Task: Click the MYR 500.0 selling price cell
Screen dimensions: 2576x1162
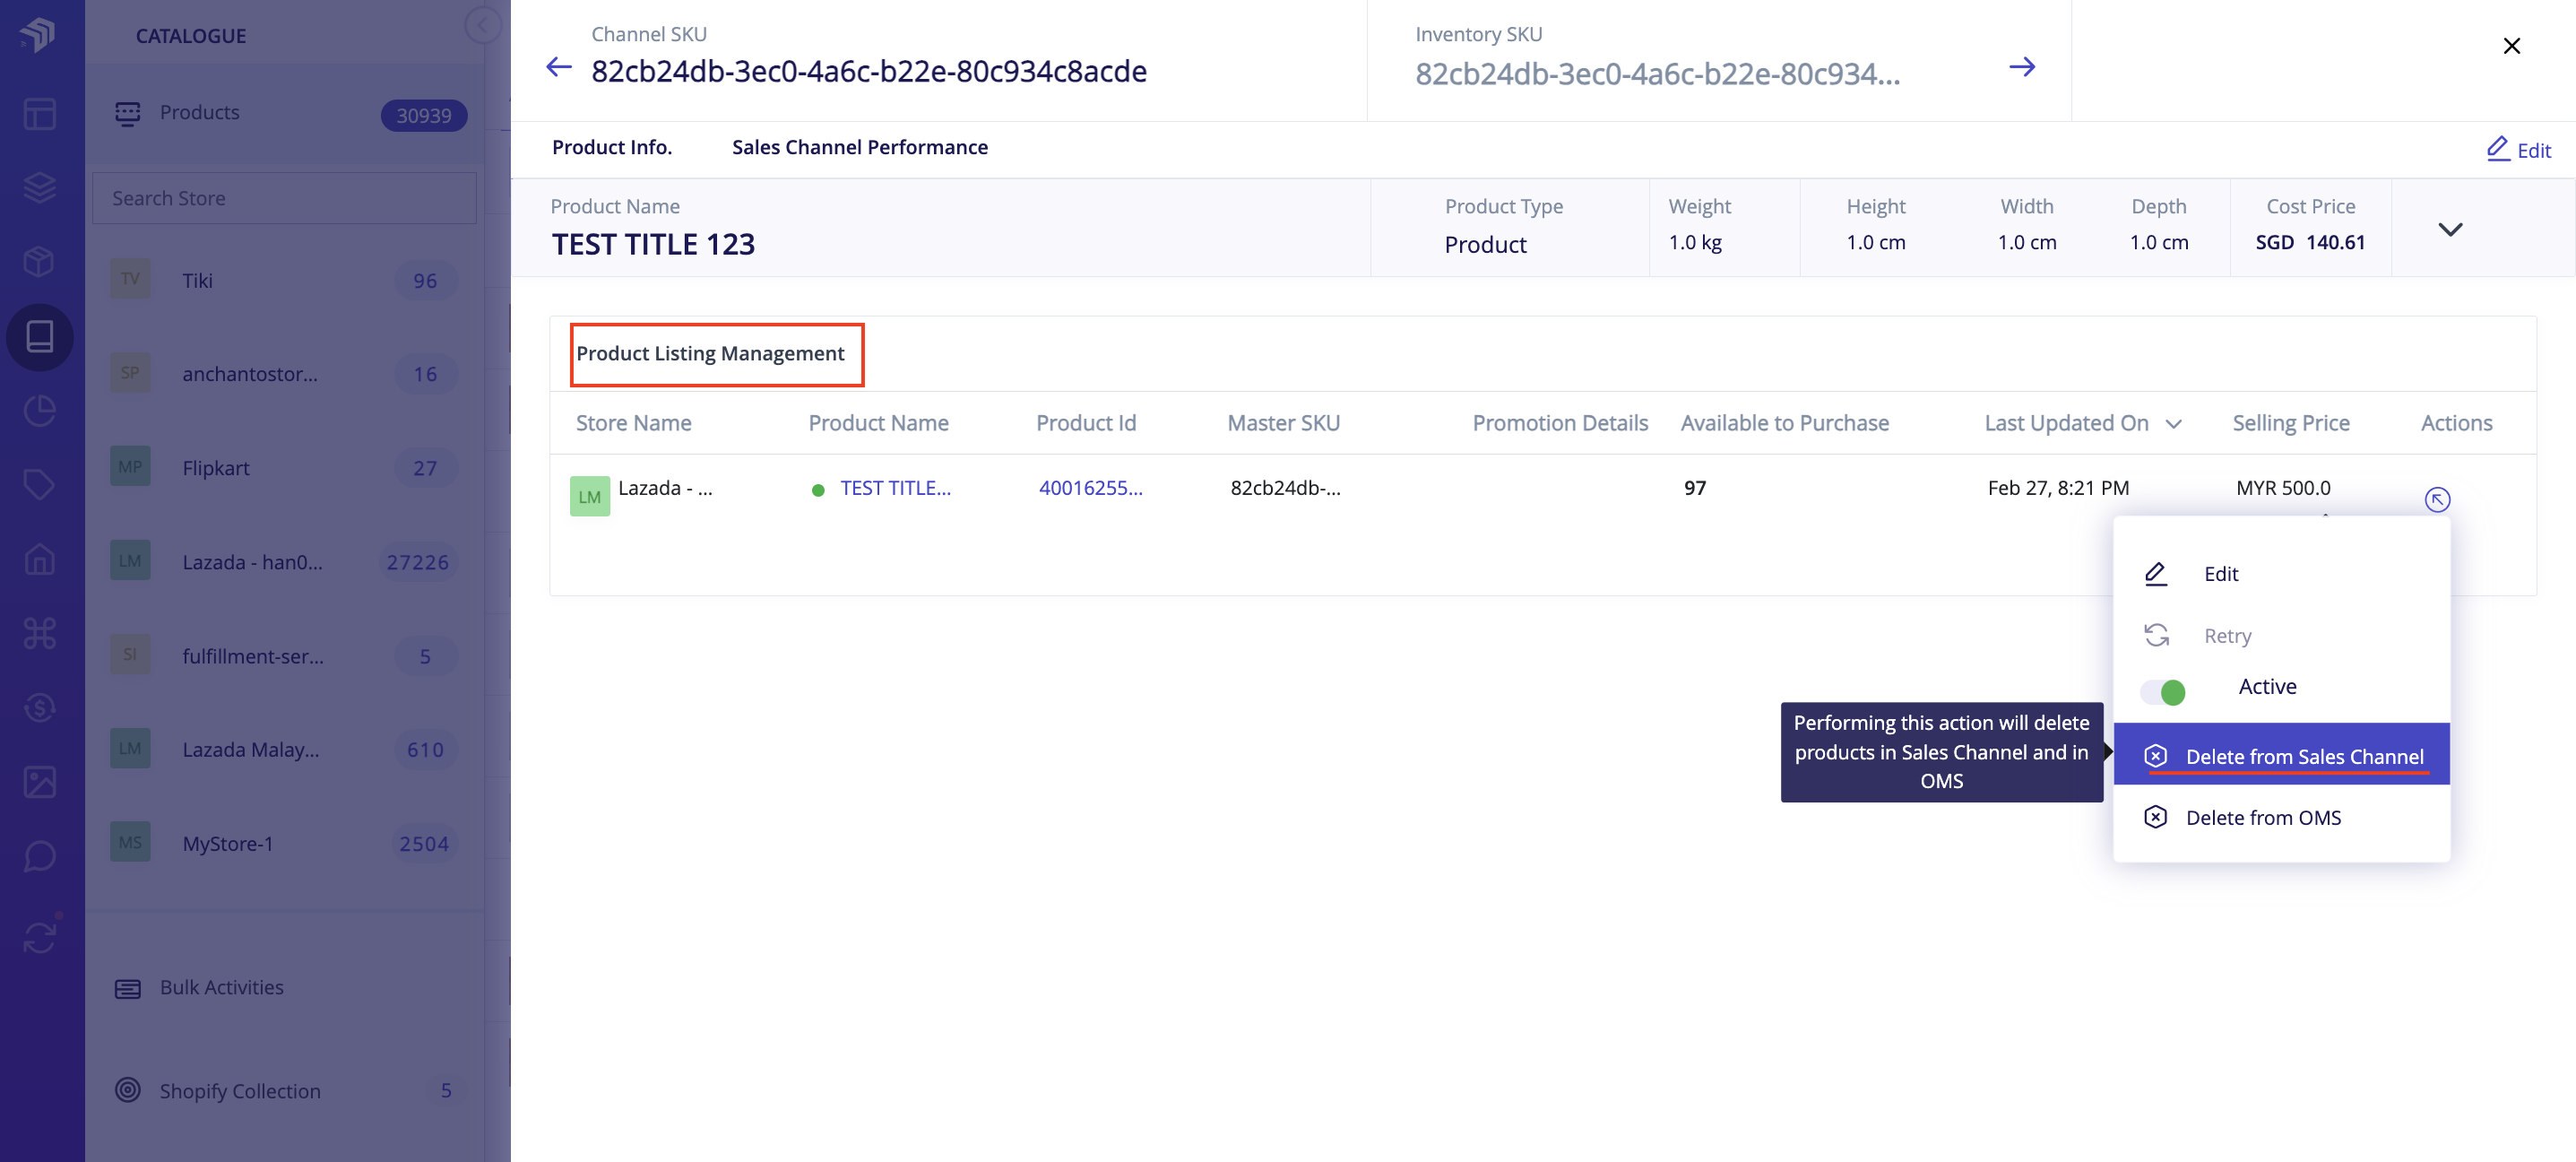Action: [2282, 487]
